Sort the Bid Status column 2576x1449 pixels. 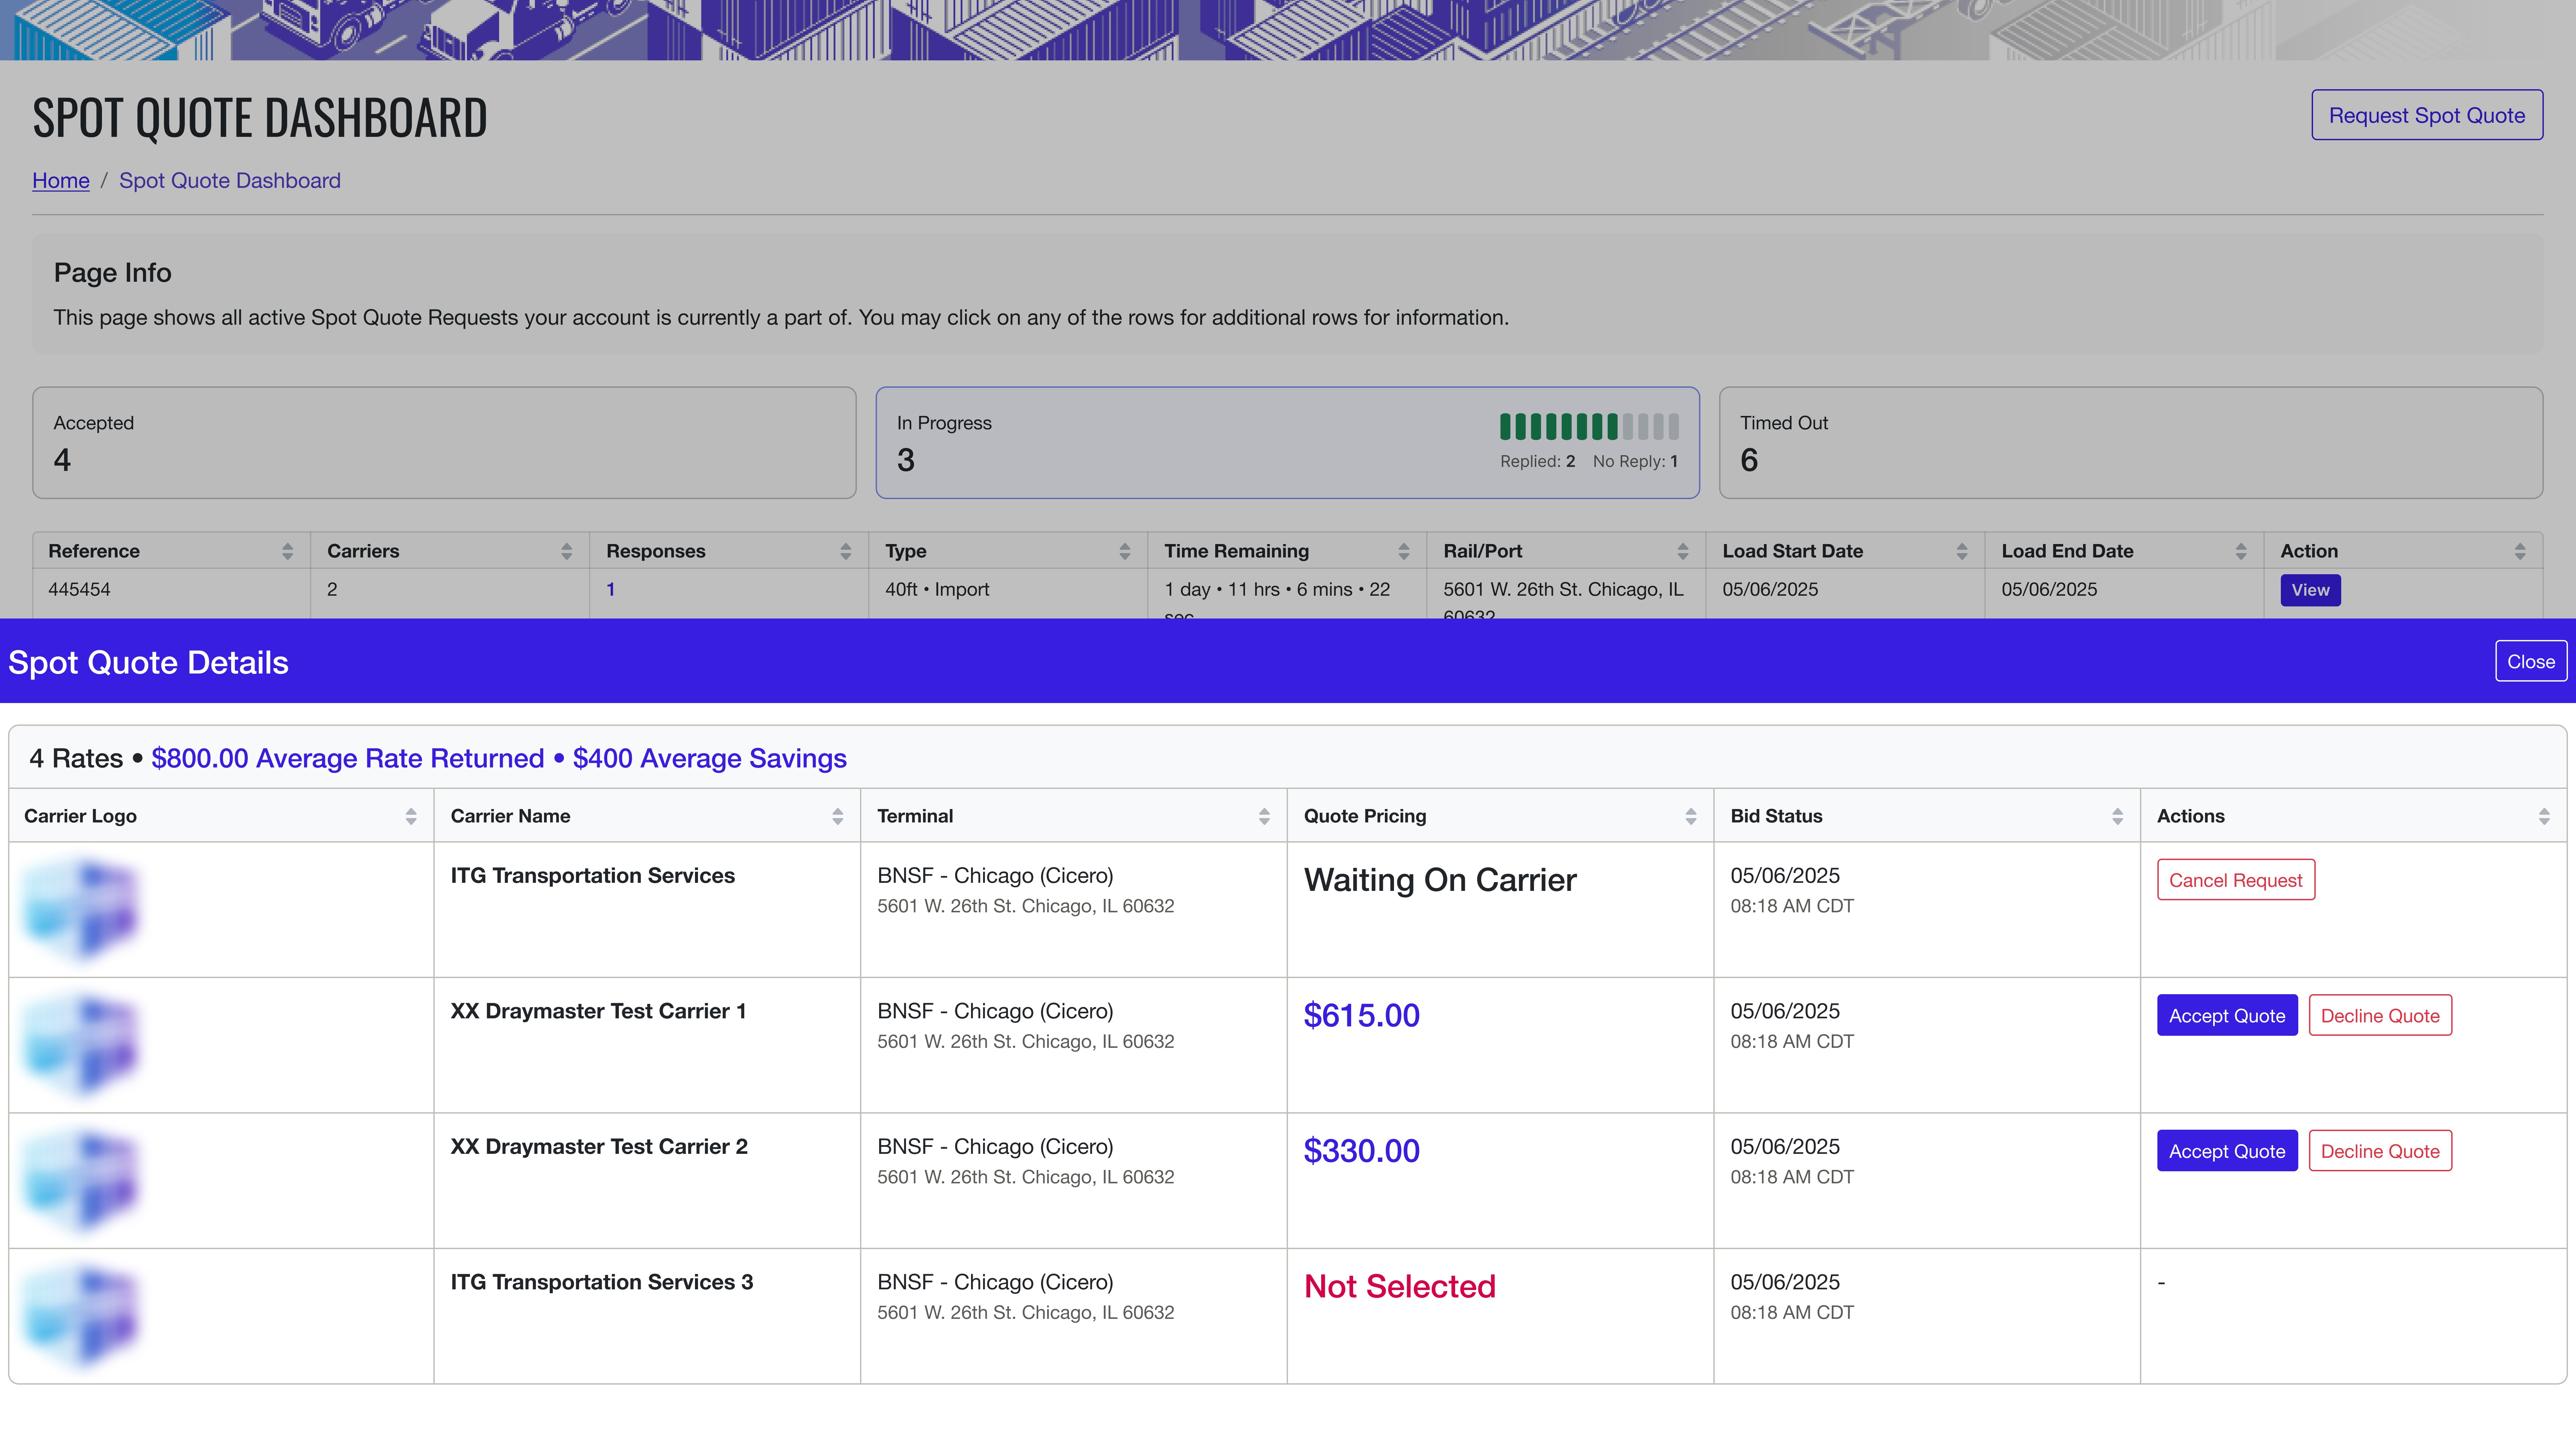point(2117,816)
